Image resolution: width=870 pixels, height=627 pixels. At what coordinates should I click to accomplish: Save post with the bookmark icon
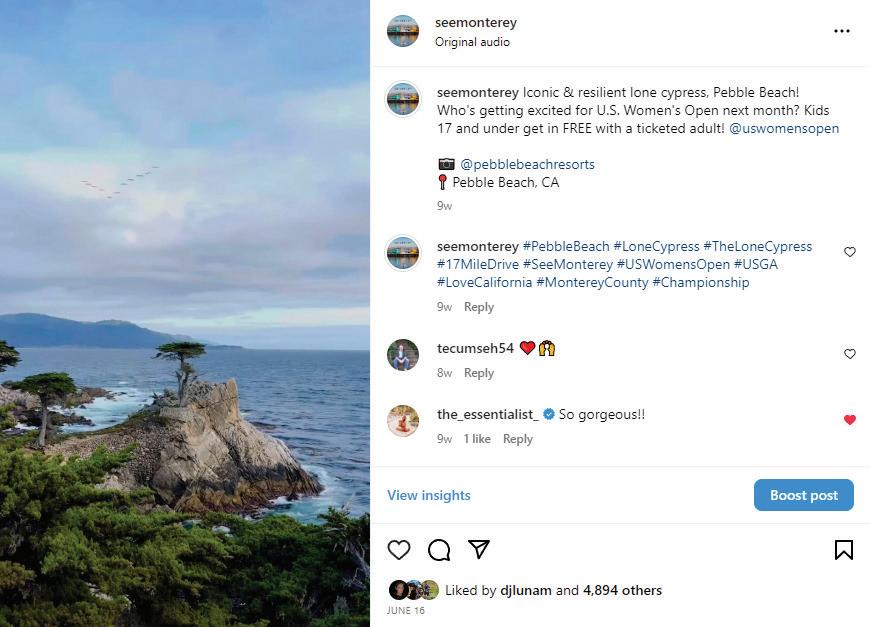click(x=843, y=550)
